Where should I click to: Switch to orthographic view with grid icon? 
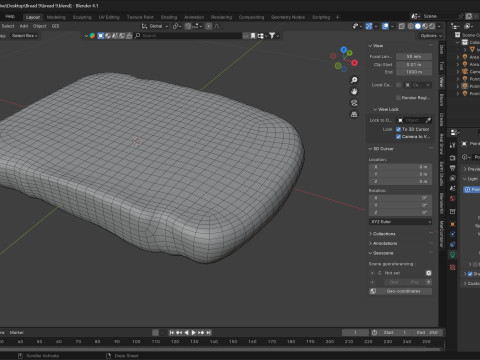(x=354, y=114)
